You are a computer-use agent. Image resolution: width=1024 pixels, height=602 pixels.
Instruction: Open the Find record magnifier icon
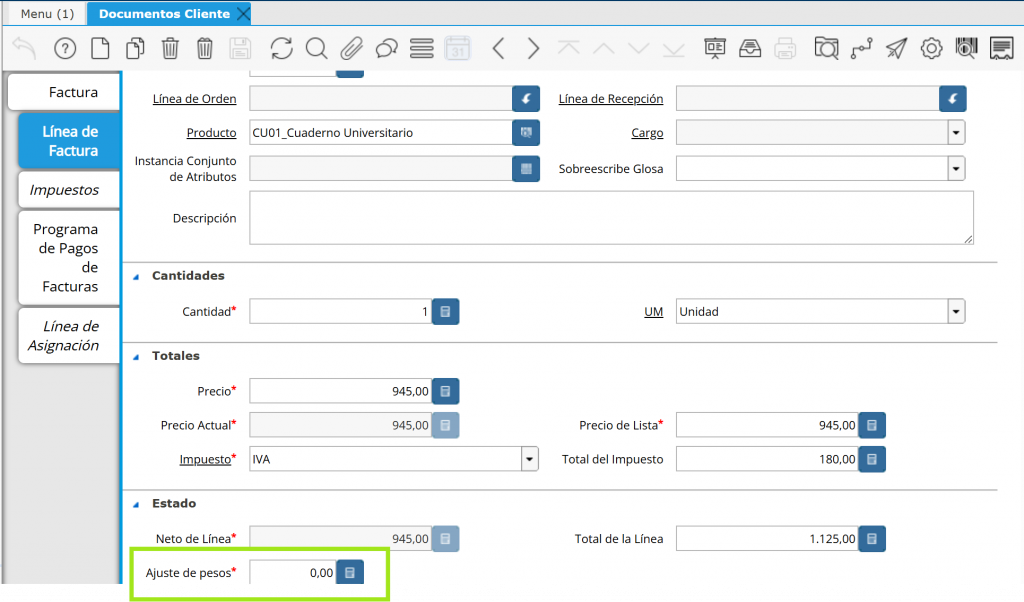[x=317, y=48]
